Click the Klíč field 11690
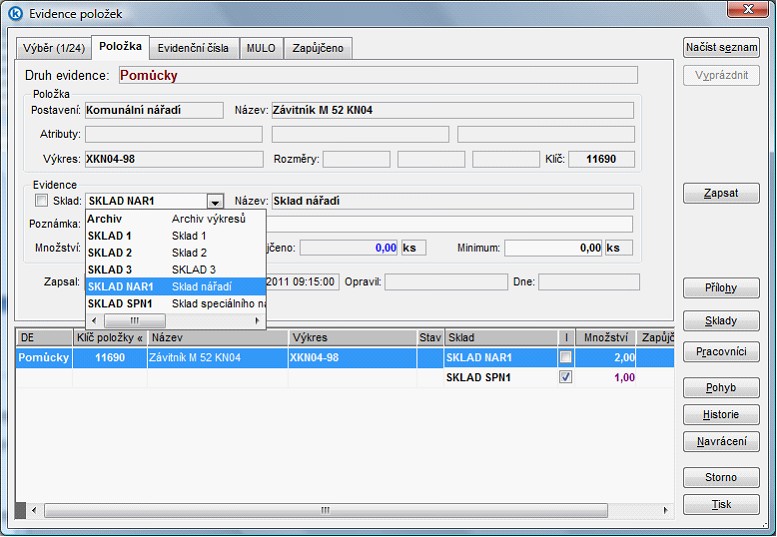Screen dimensions: 777x537 click(602, 159)
